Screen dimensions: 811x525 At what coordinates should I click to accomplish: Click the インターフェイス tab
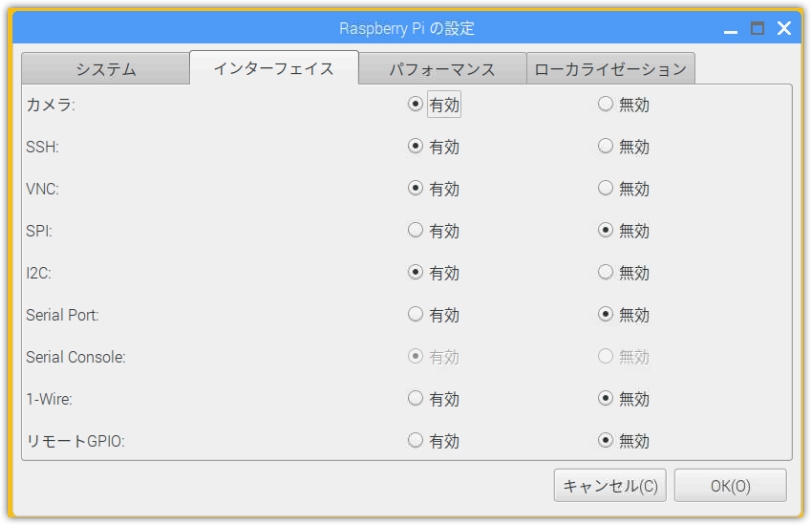(x=274, y=69)
